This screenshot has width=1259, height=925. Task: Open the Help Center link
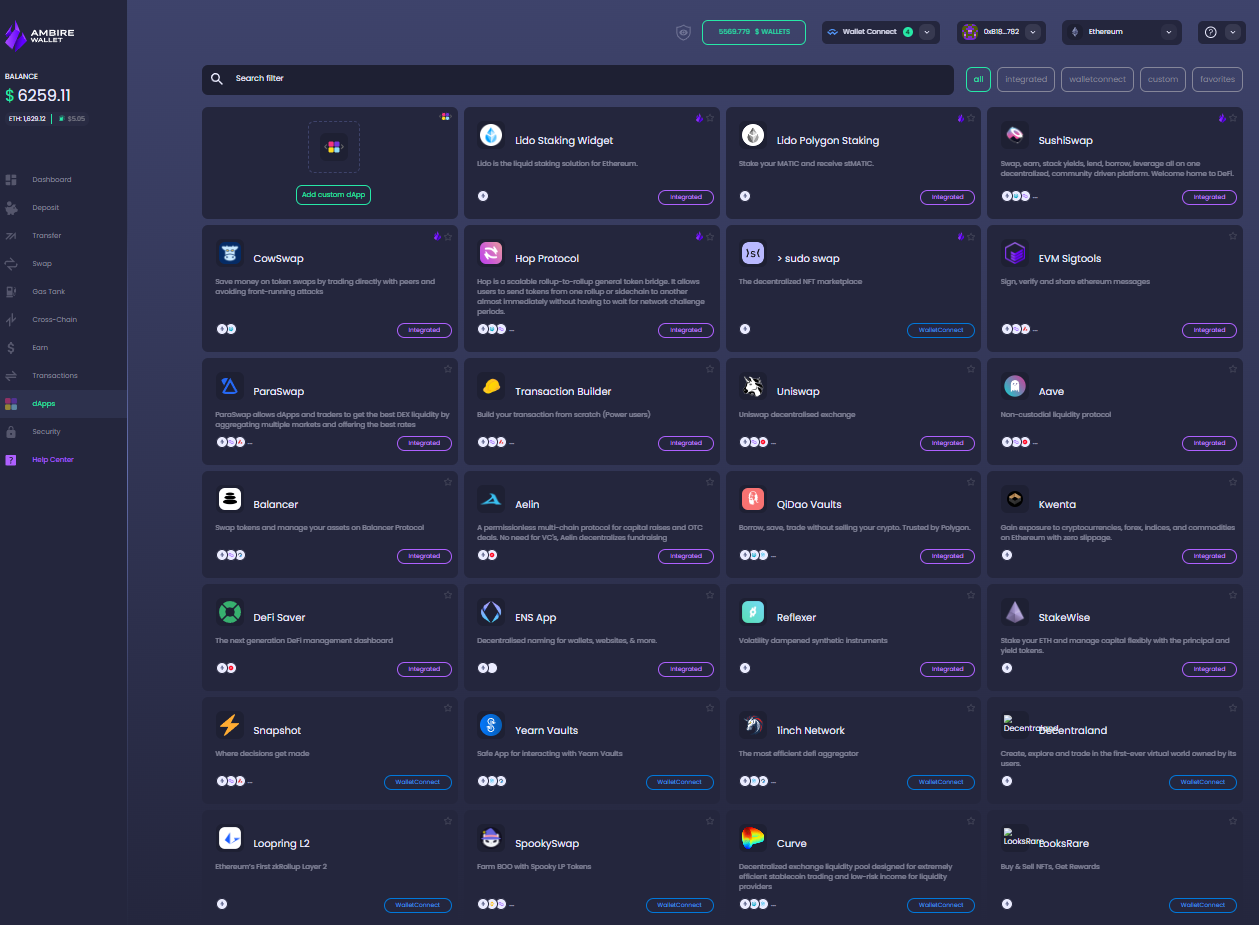tap(52, 460)
